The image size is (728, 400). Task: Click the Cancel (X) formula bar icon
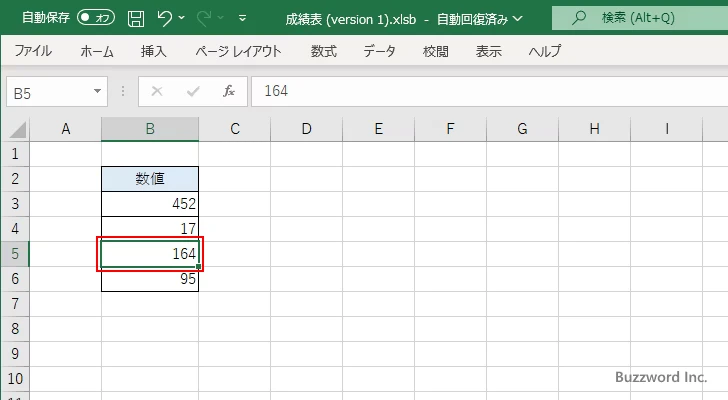click(x=157, y=91)
